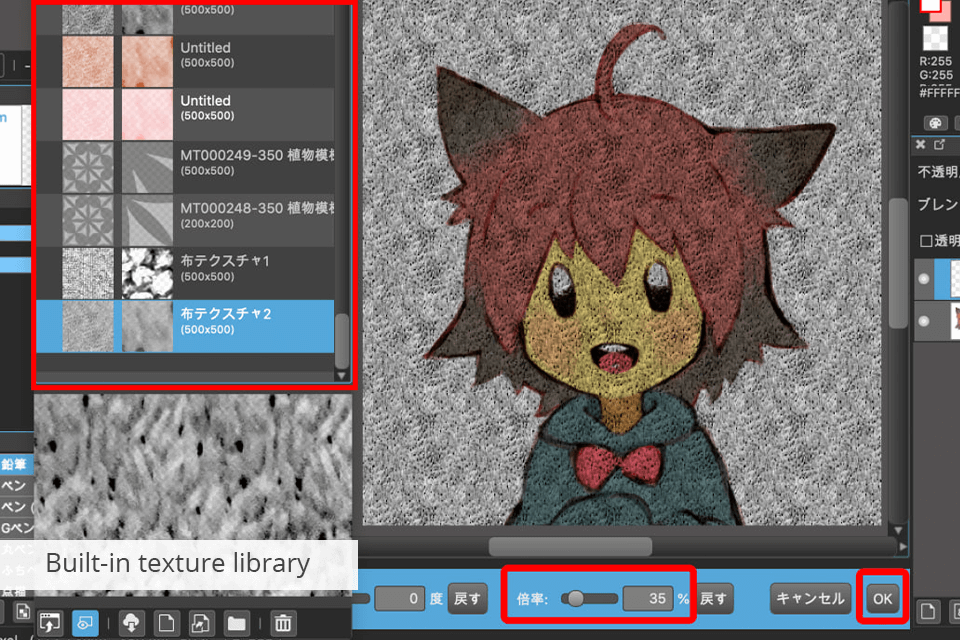960x640 pixels.
Task: Select the 布テクスチャ2 texture row
Action: [185, 326]
